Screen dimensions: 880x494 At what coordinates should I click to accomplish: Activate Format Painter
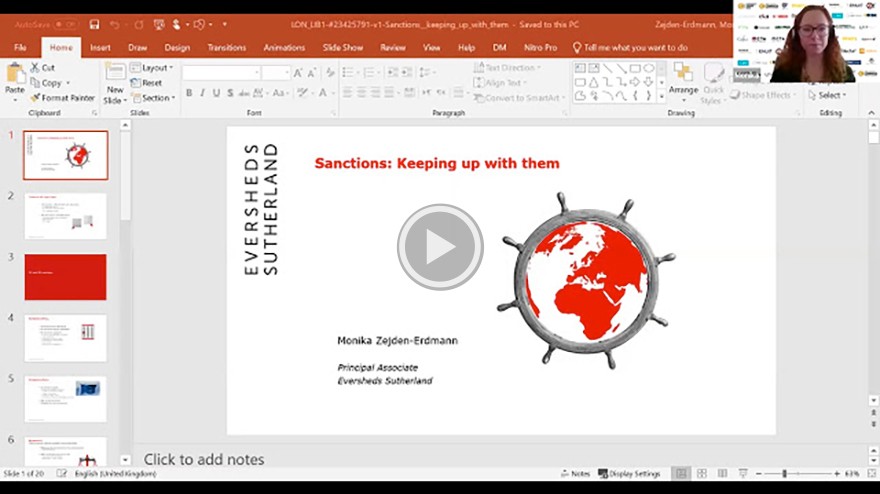coord(62,98)
